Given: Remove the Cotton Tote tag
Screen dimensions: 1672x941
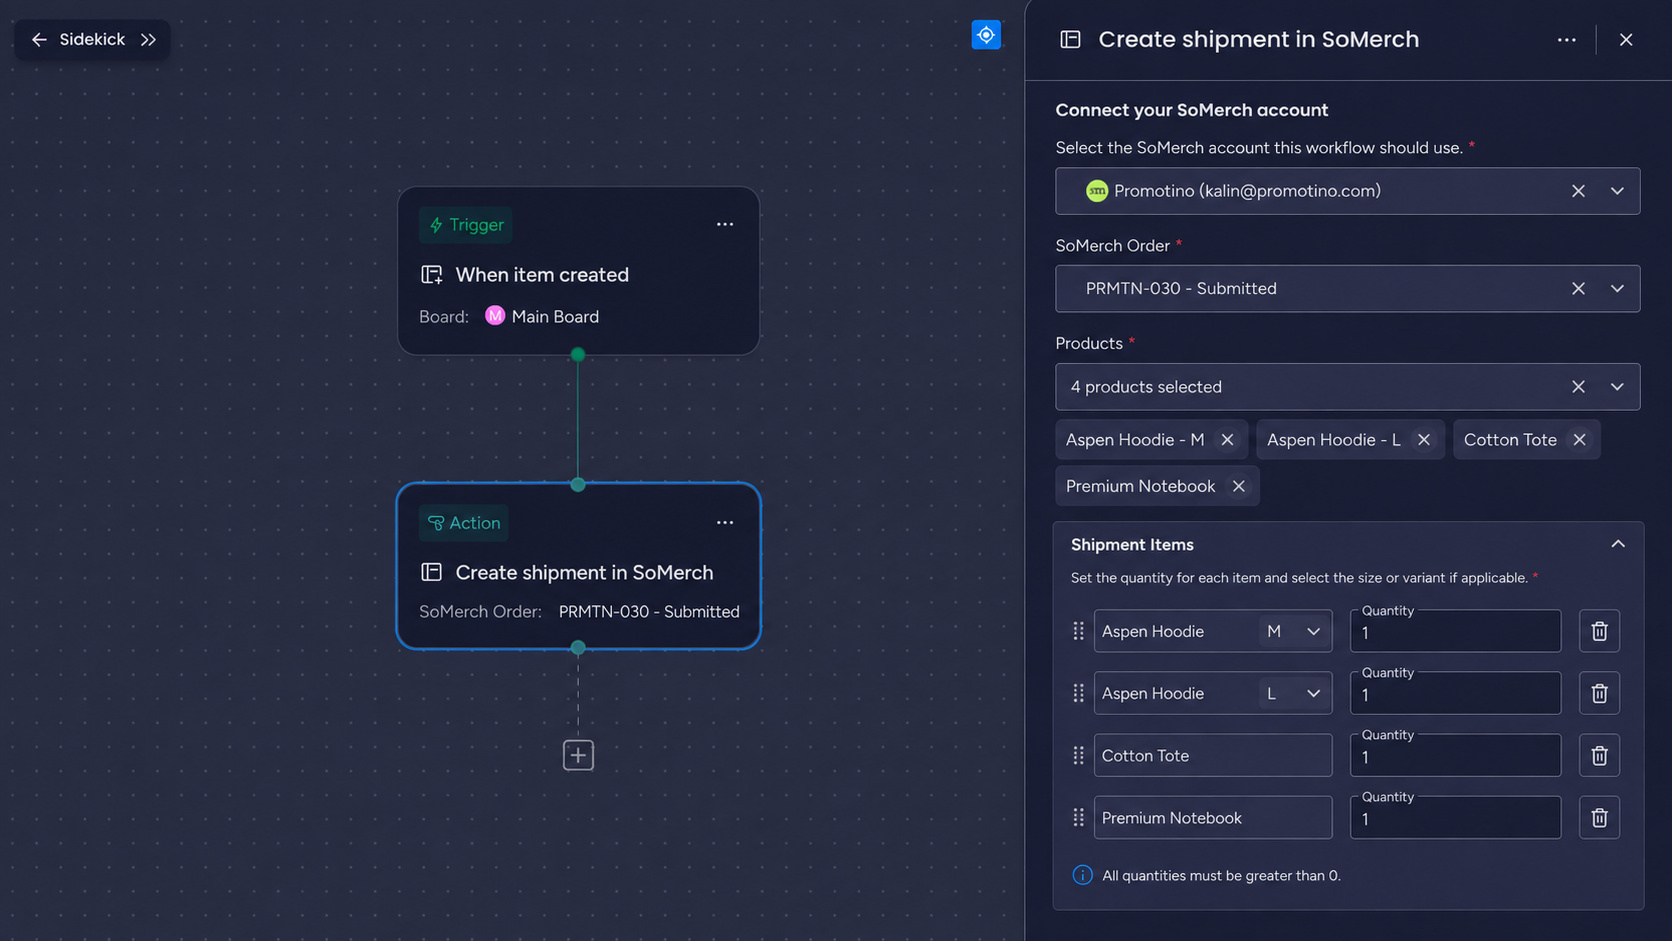Looking at the screenshot, I should pyautogui.click(x=1579, y=440).
